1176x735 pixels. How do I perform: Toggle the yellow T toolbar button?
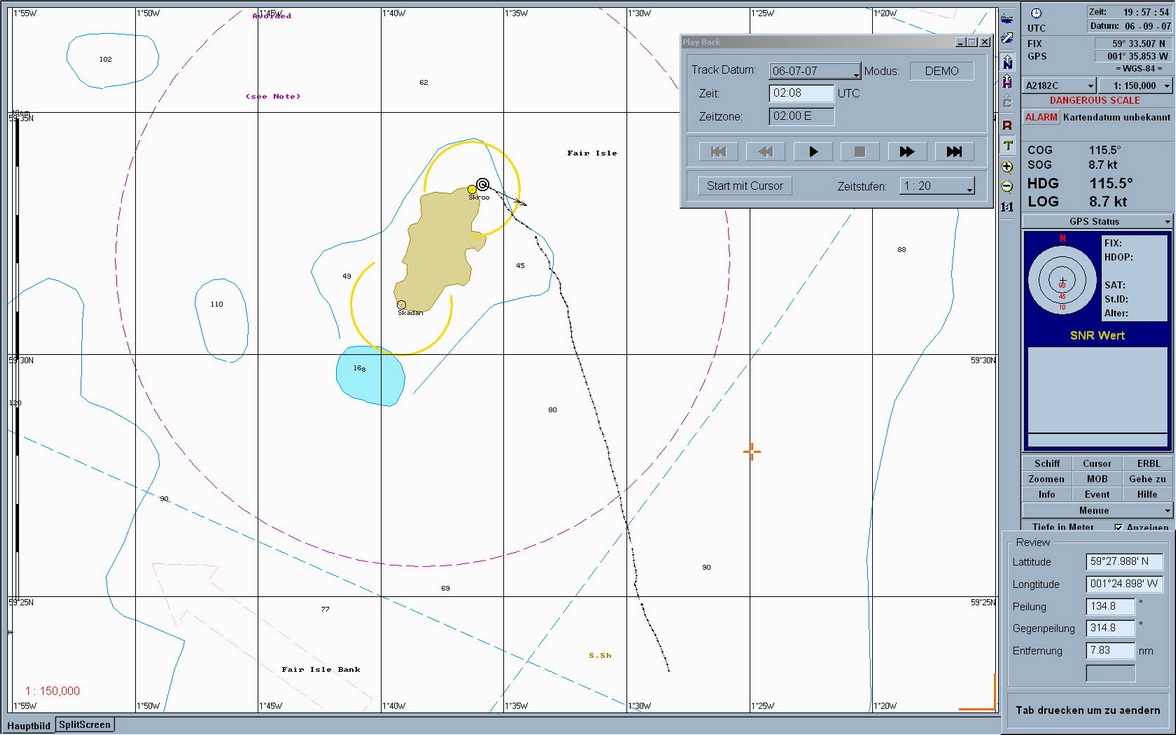pos(1007,146)
